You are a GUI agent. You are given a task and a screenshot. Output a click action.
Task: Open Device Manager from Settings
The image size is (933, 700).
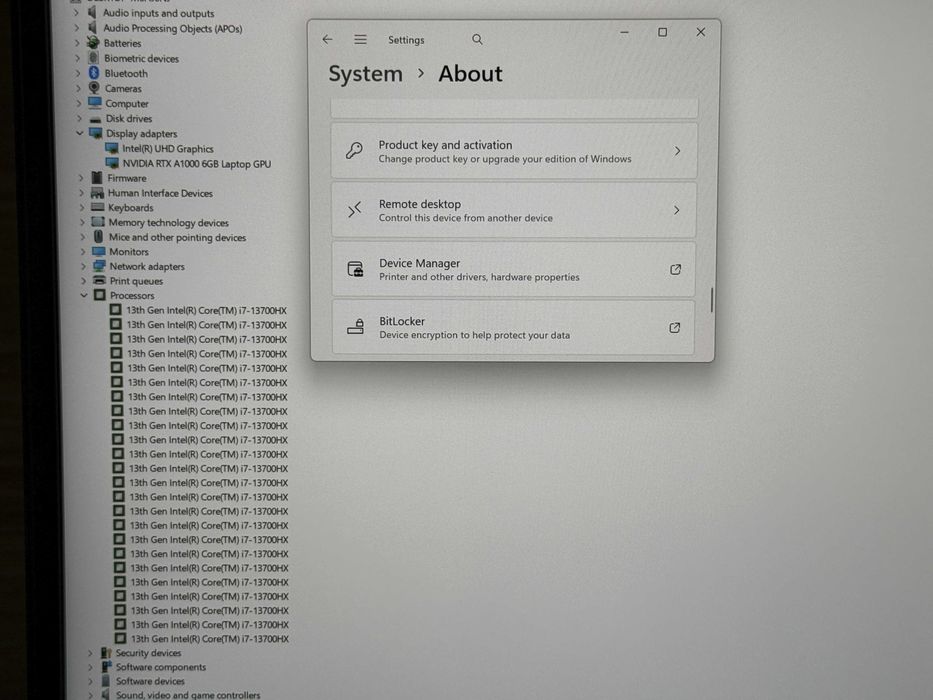tap(514, 269)
